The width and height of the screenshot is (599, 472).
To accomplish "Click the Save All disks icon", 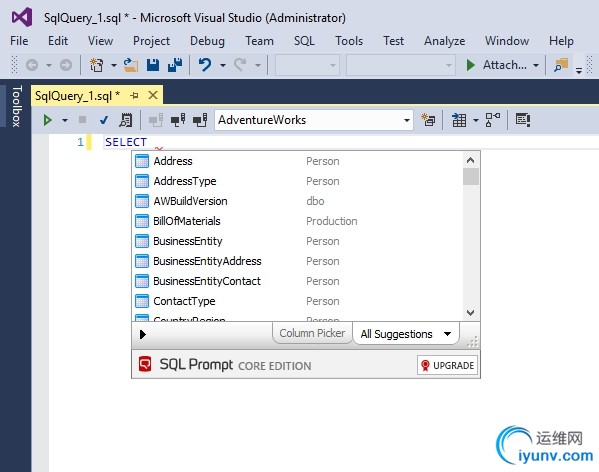I will pos(175,65).
